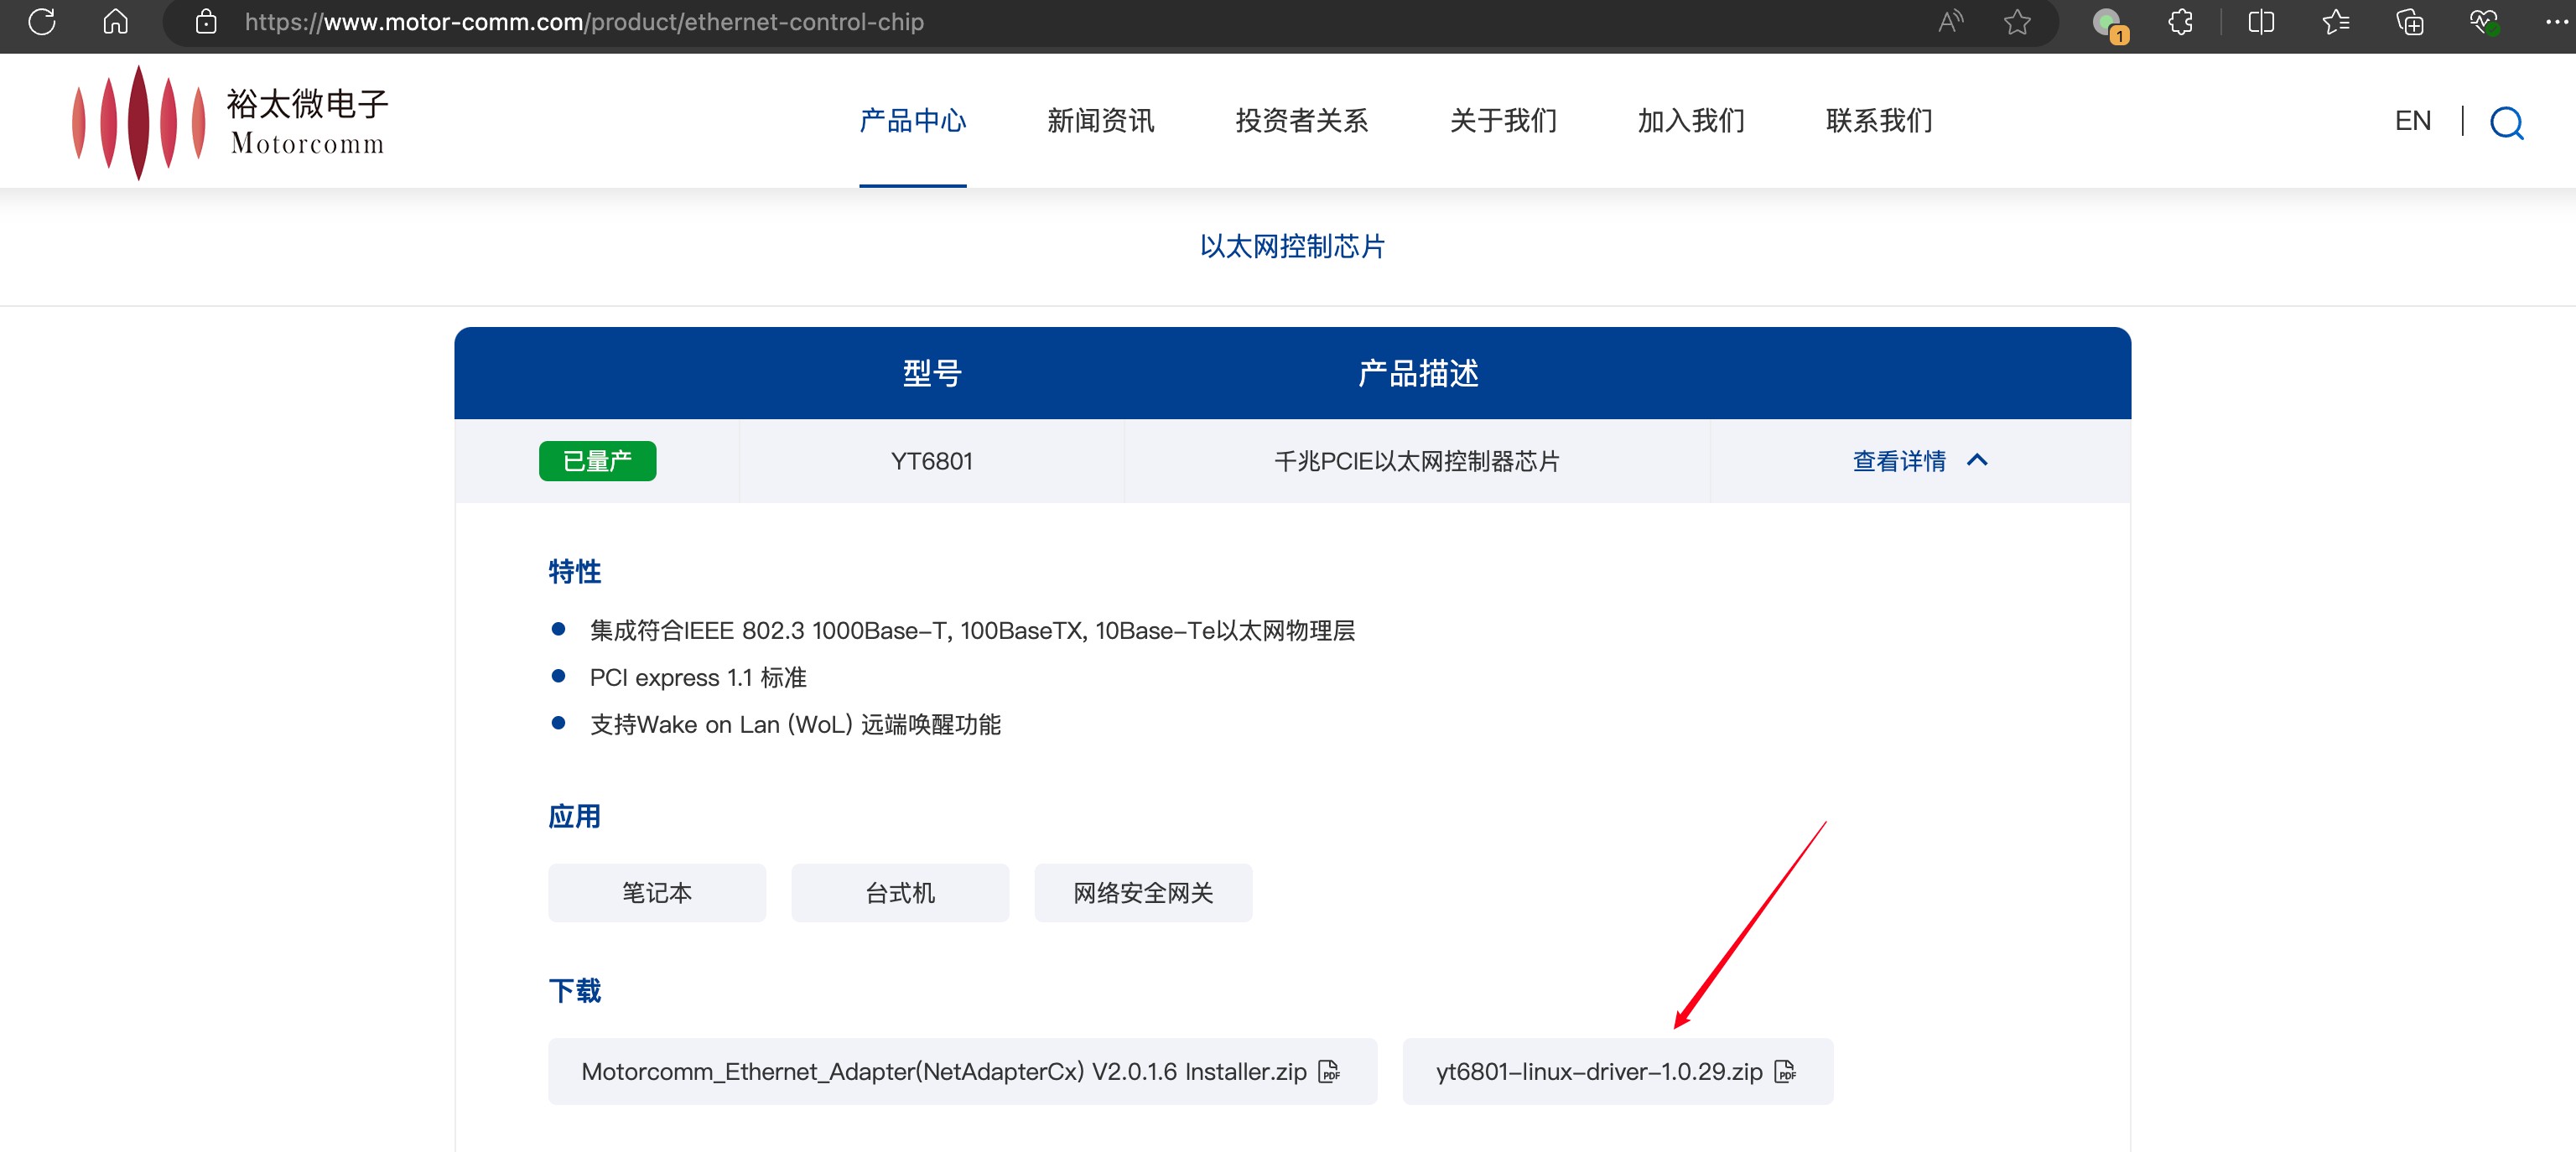Click the 应用 section heading
This screenshot has height=1152, width=2576.
(x=574, y=816)
